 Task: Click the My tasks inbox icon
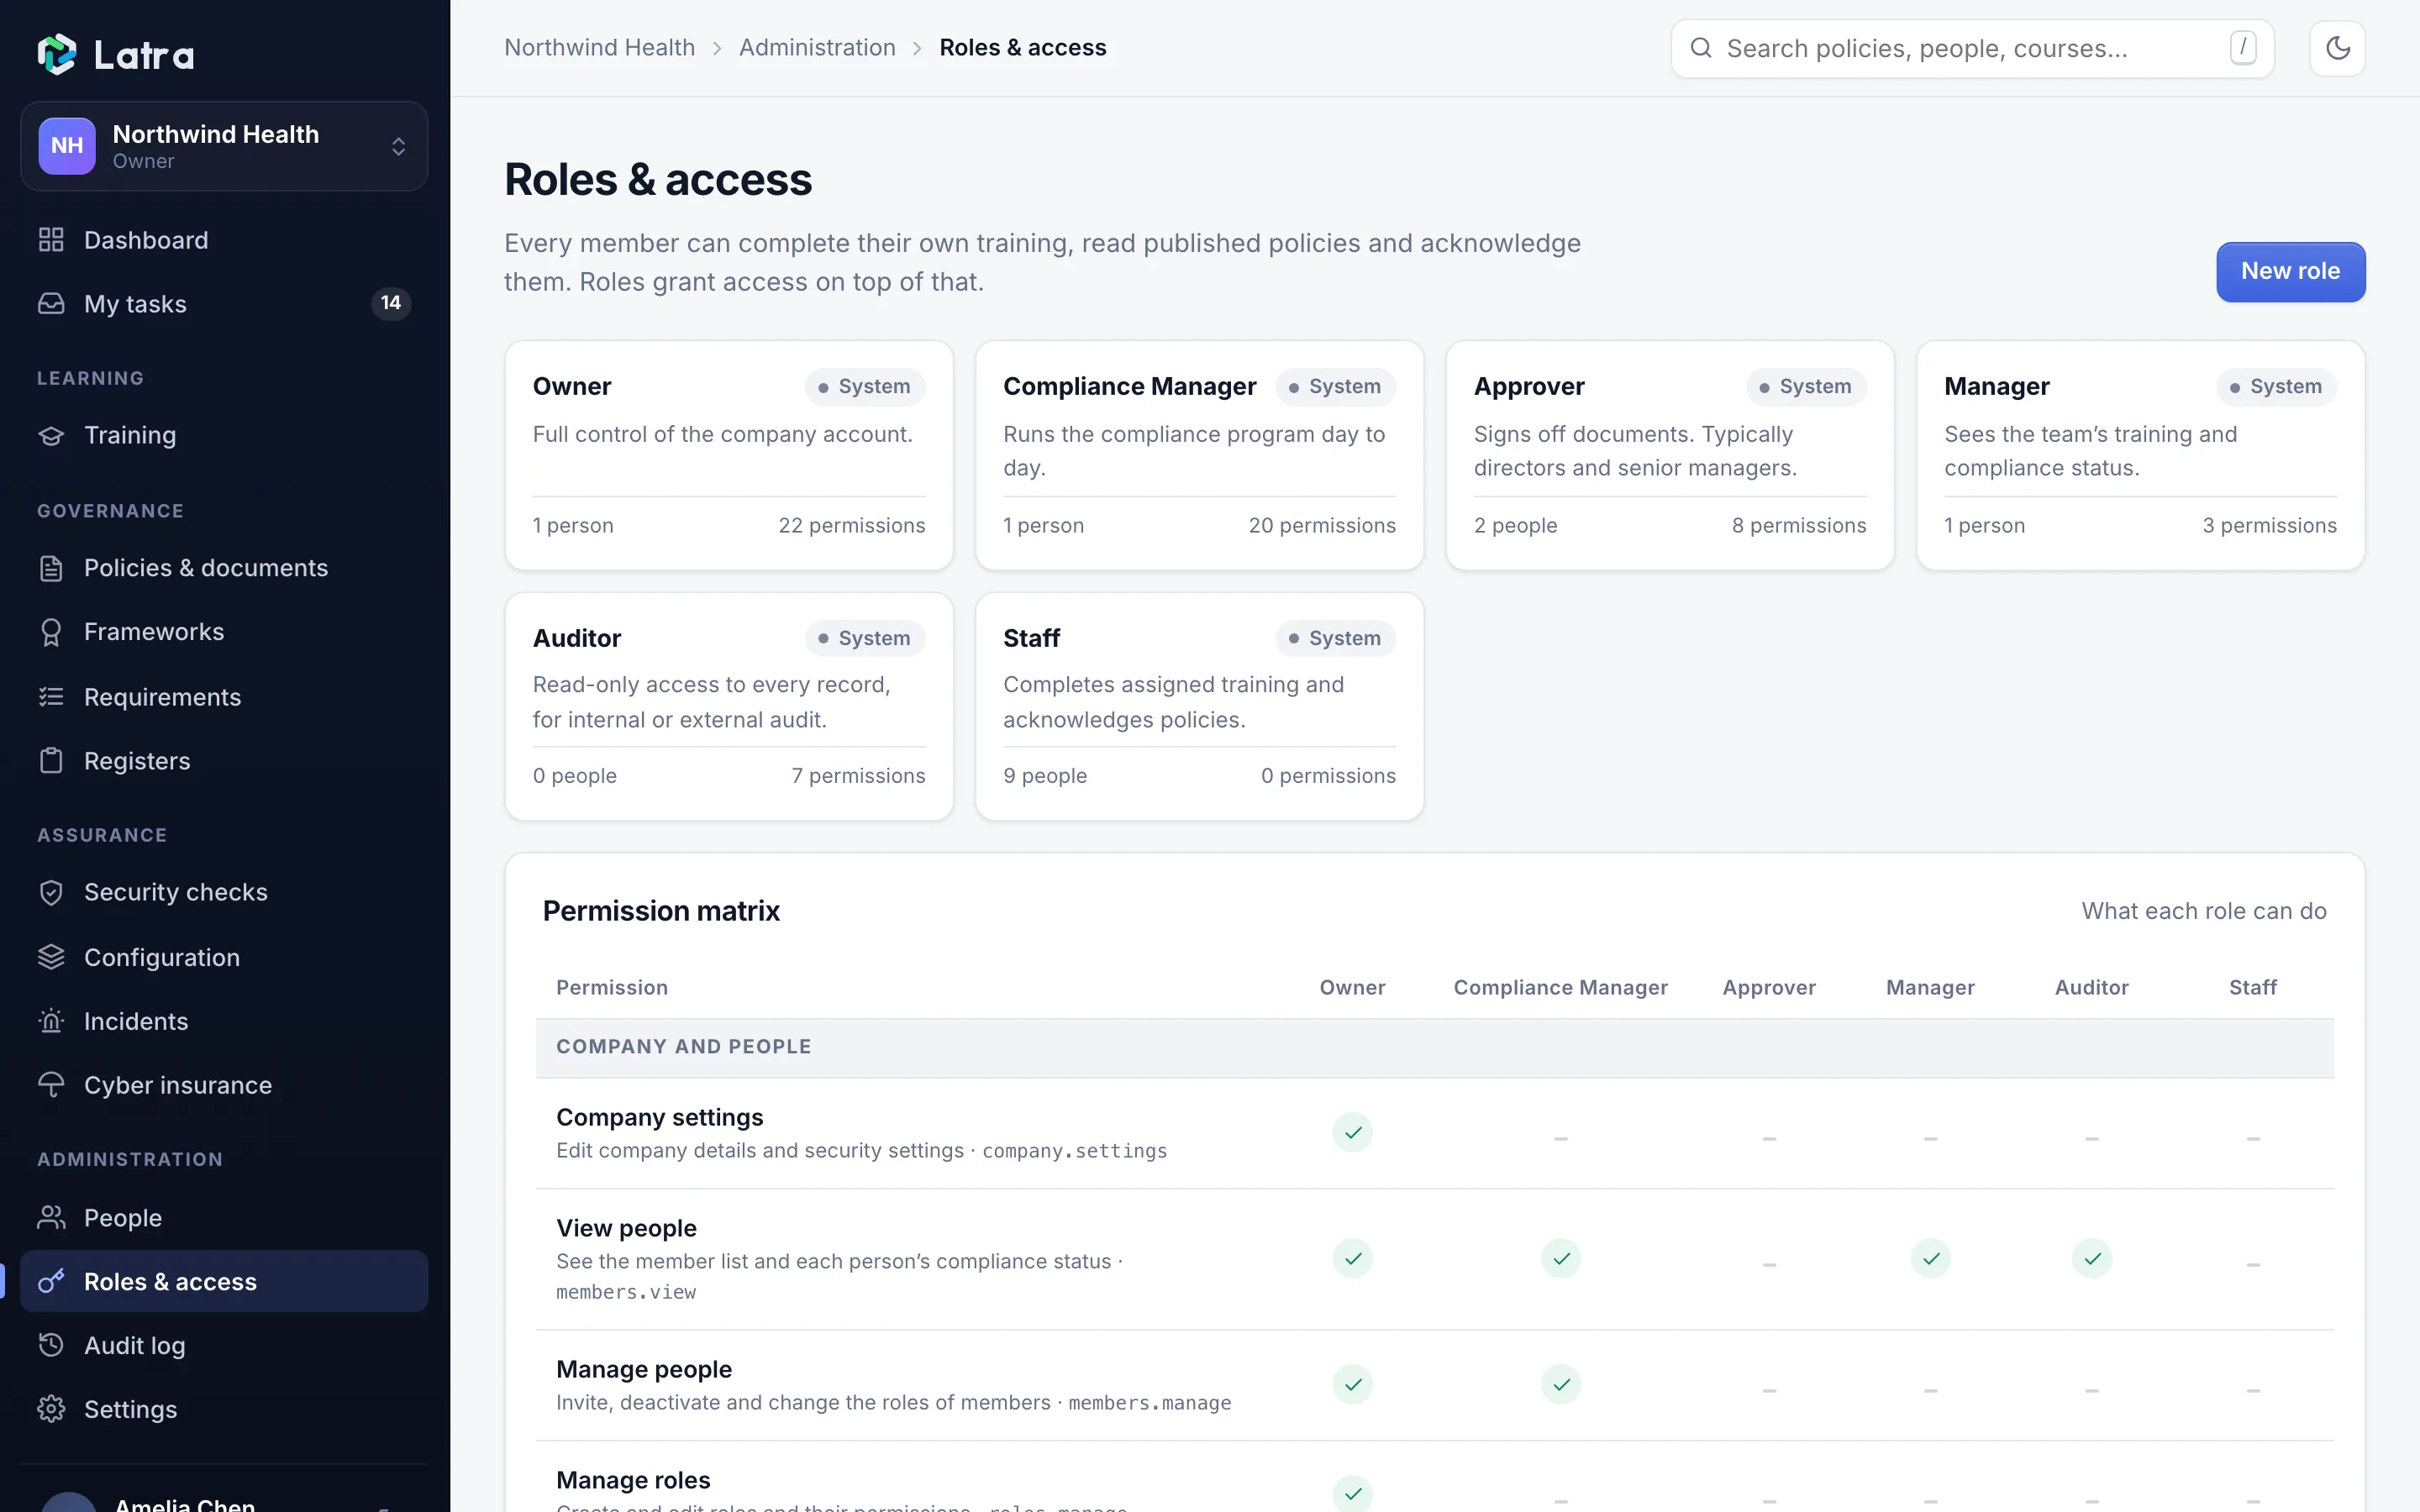pos(51,304)
